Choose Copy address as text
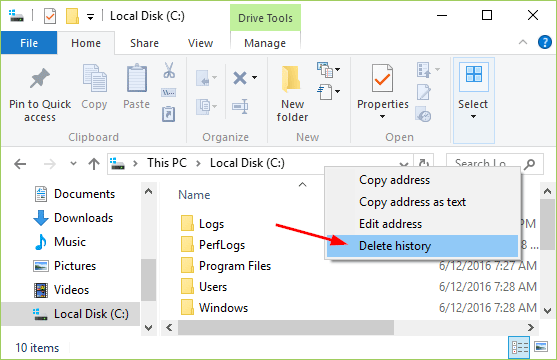This screenshot has height=360, width=557. point(422,202)
